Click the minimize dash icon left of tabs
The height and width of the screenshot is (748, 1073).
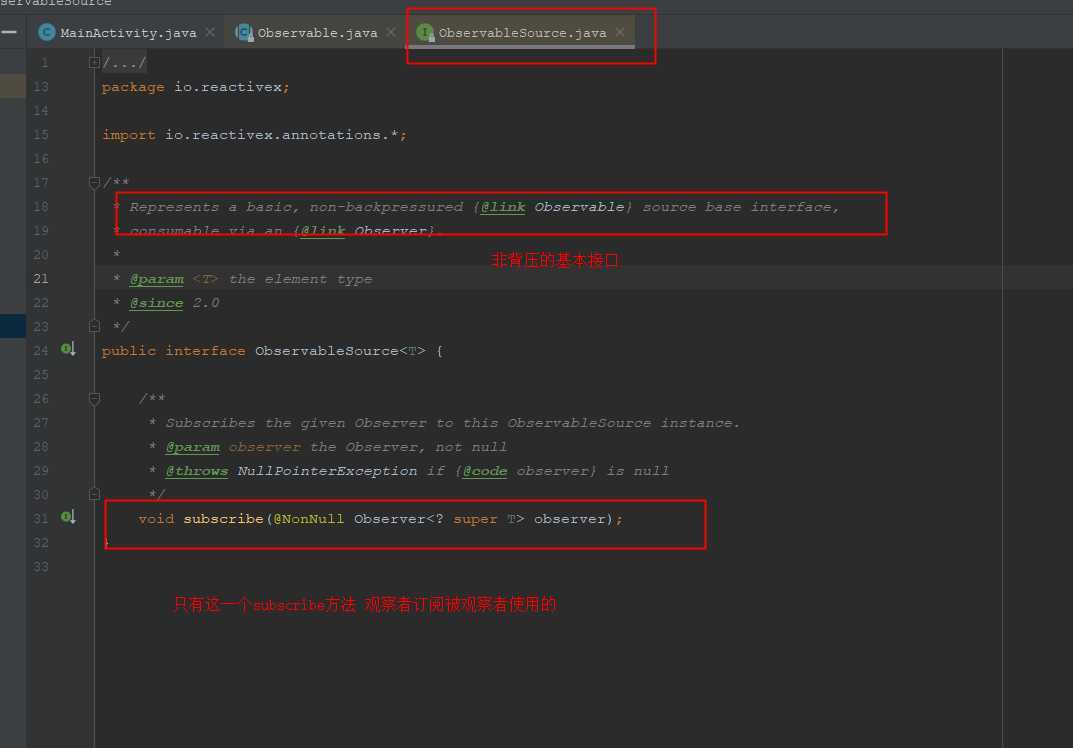pyautogui.click(x=9, y=32)
